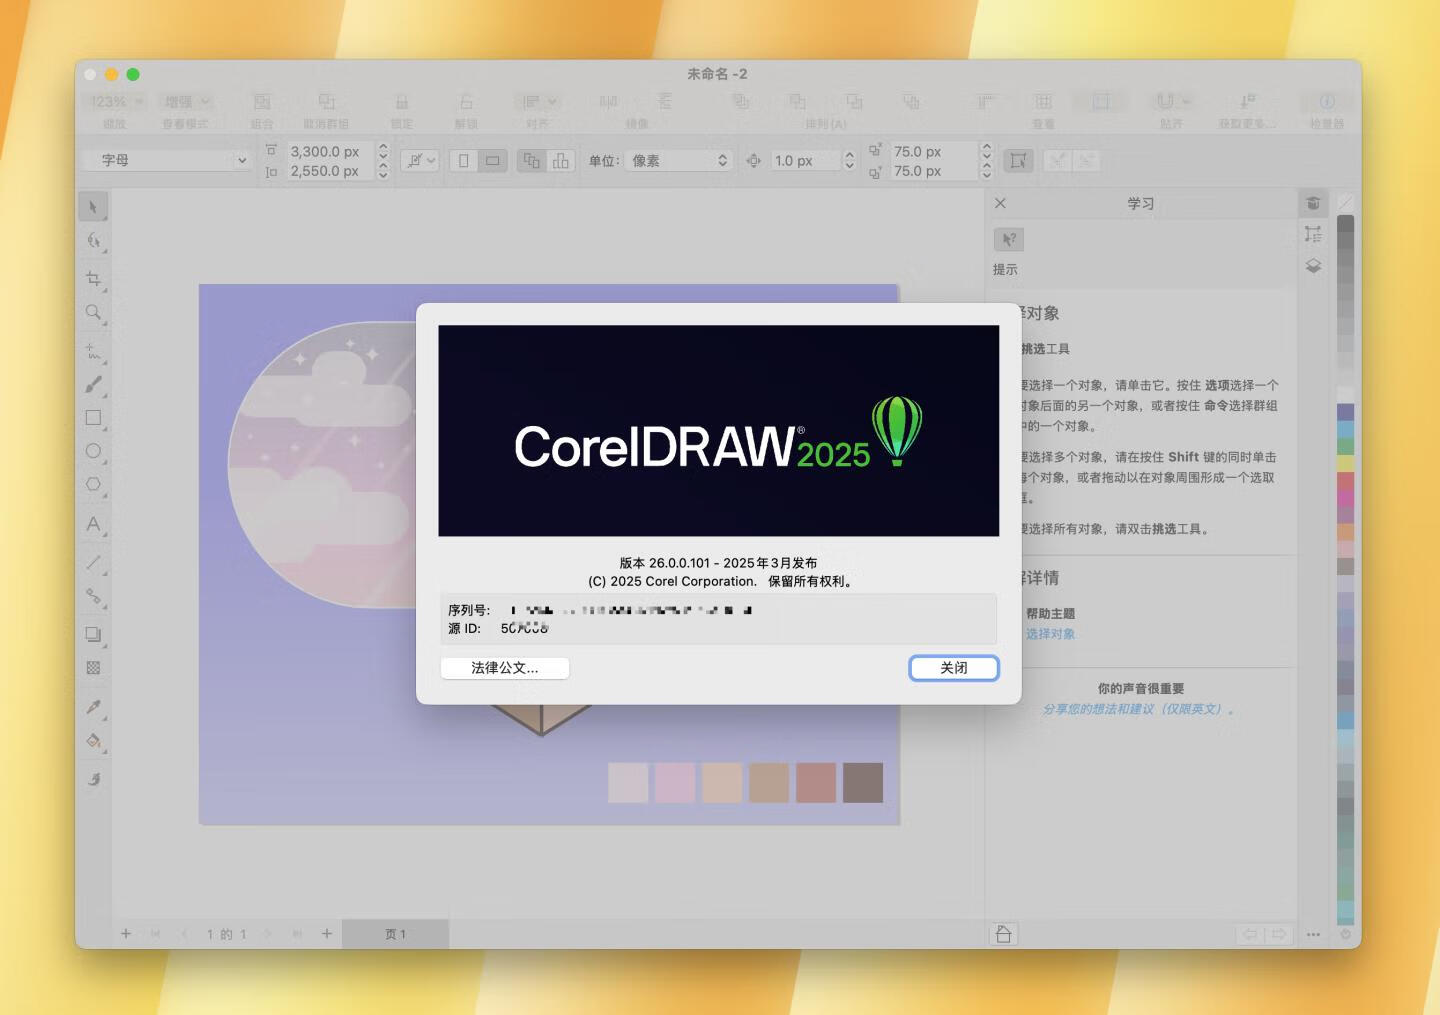Switch page to portrait orientation
Viewport: 1440px width, 1015px height.
coord(463,161)
